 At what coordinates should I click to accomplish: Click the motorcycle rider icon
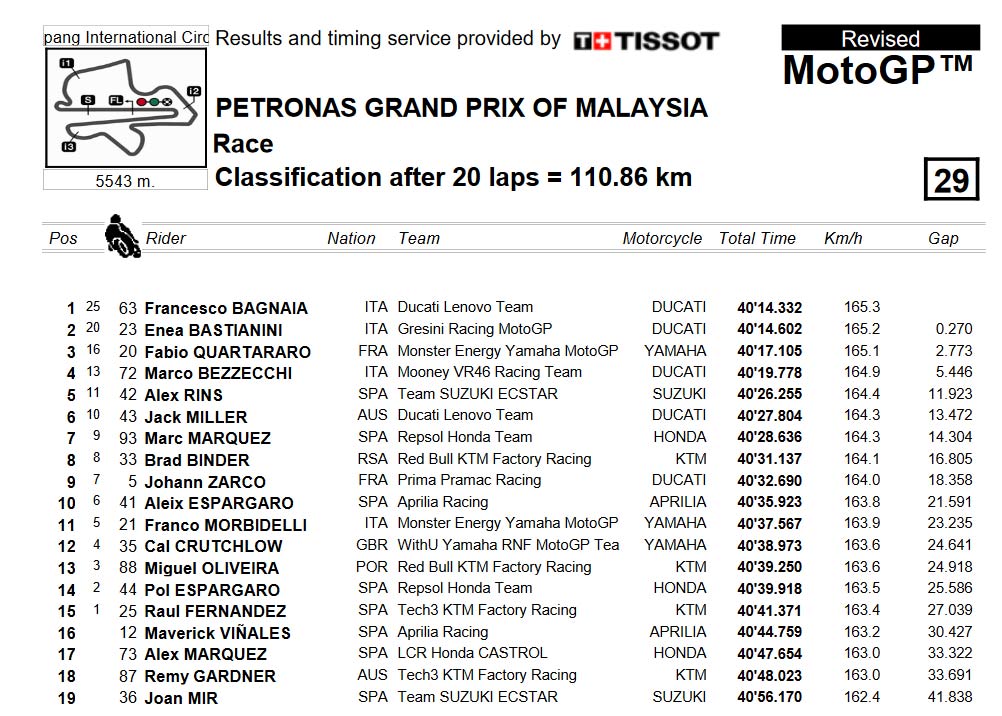[x=123, y=236]
